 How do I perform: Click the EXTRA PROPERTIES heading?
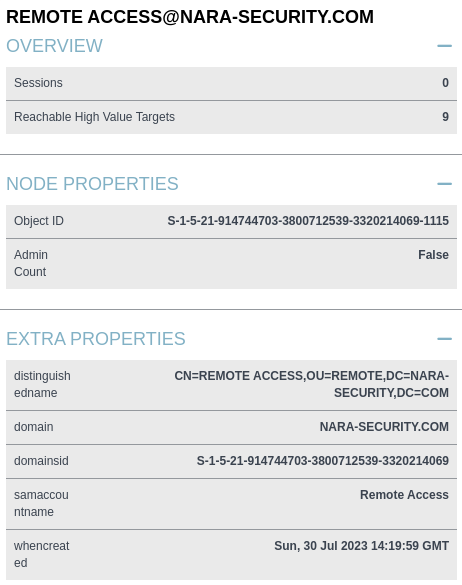(96, 339)
